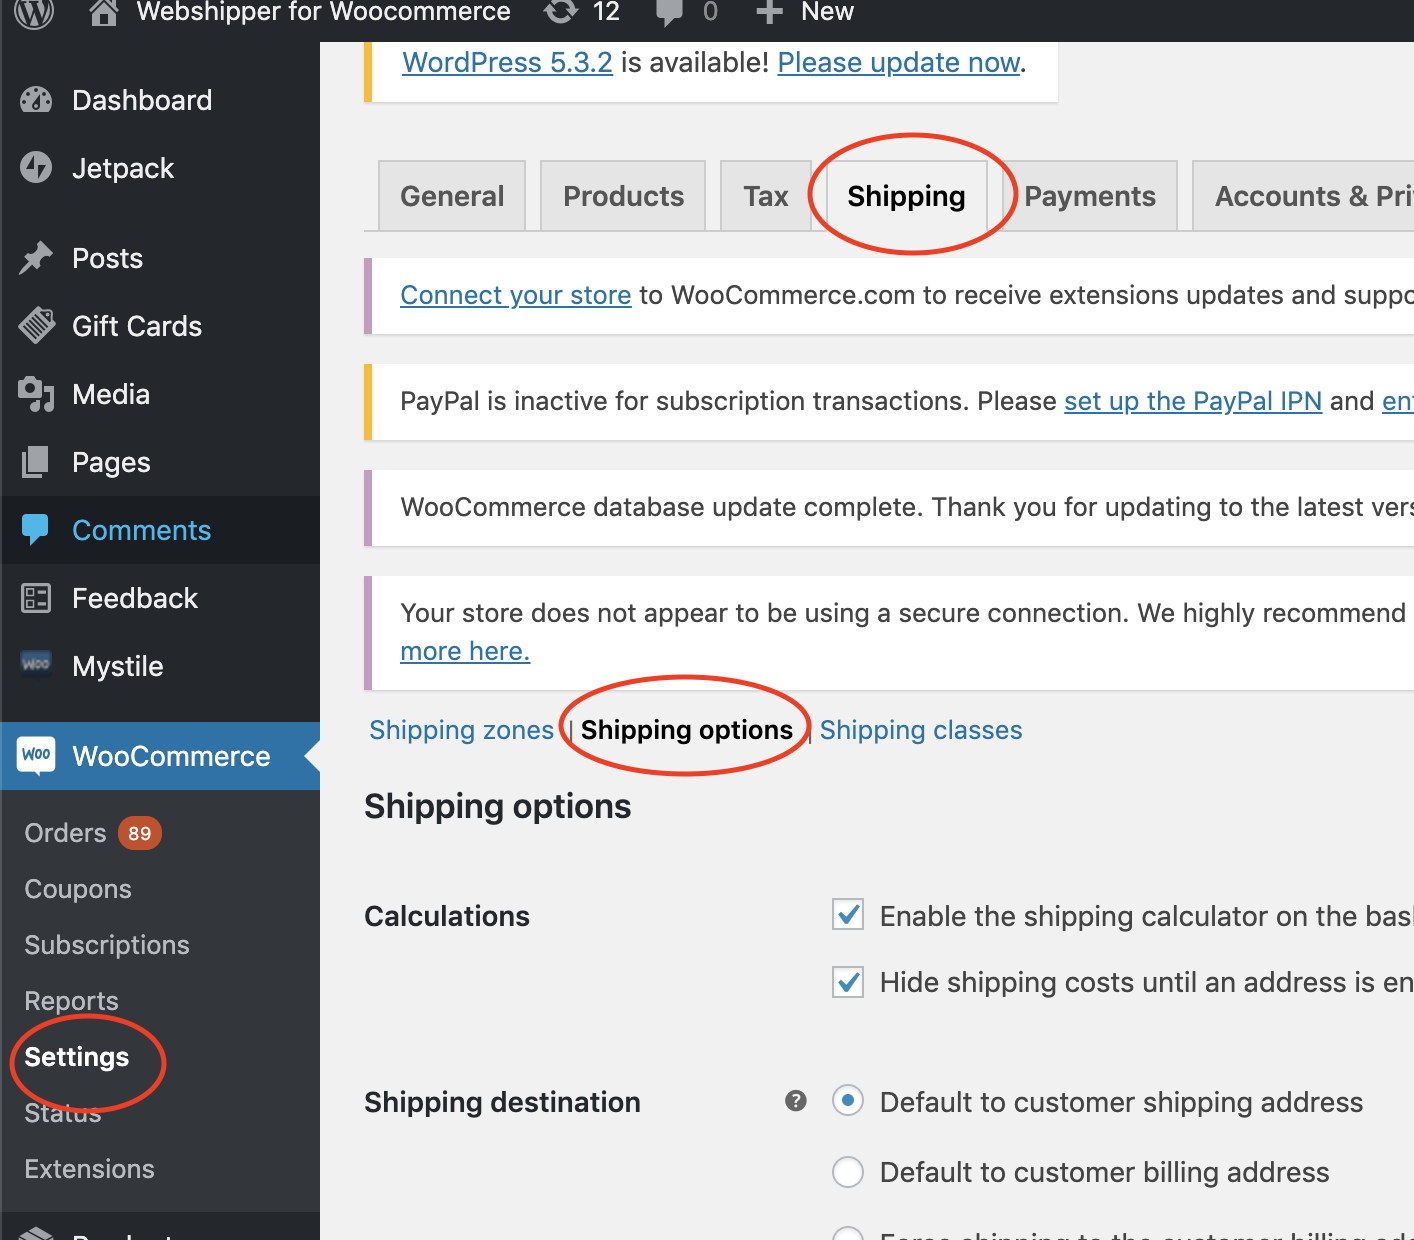The image size is (1414, 1240).
Task: Click the Orders count badge 89
Action: 140,833
